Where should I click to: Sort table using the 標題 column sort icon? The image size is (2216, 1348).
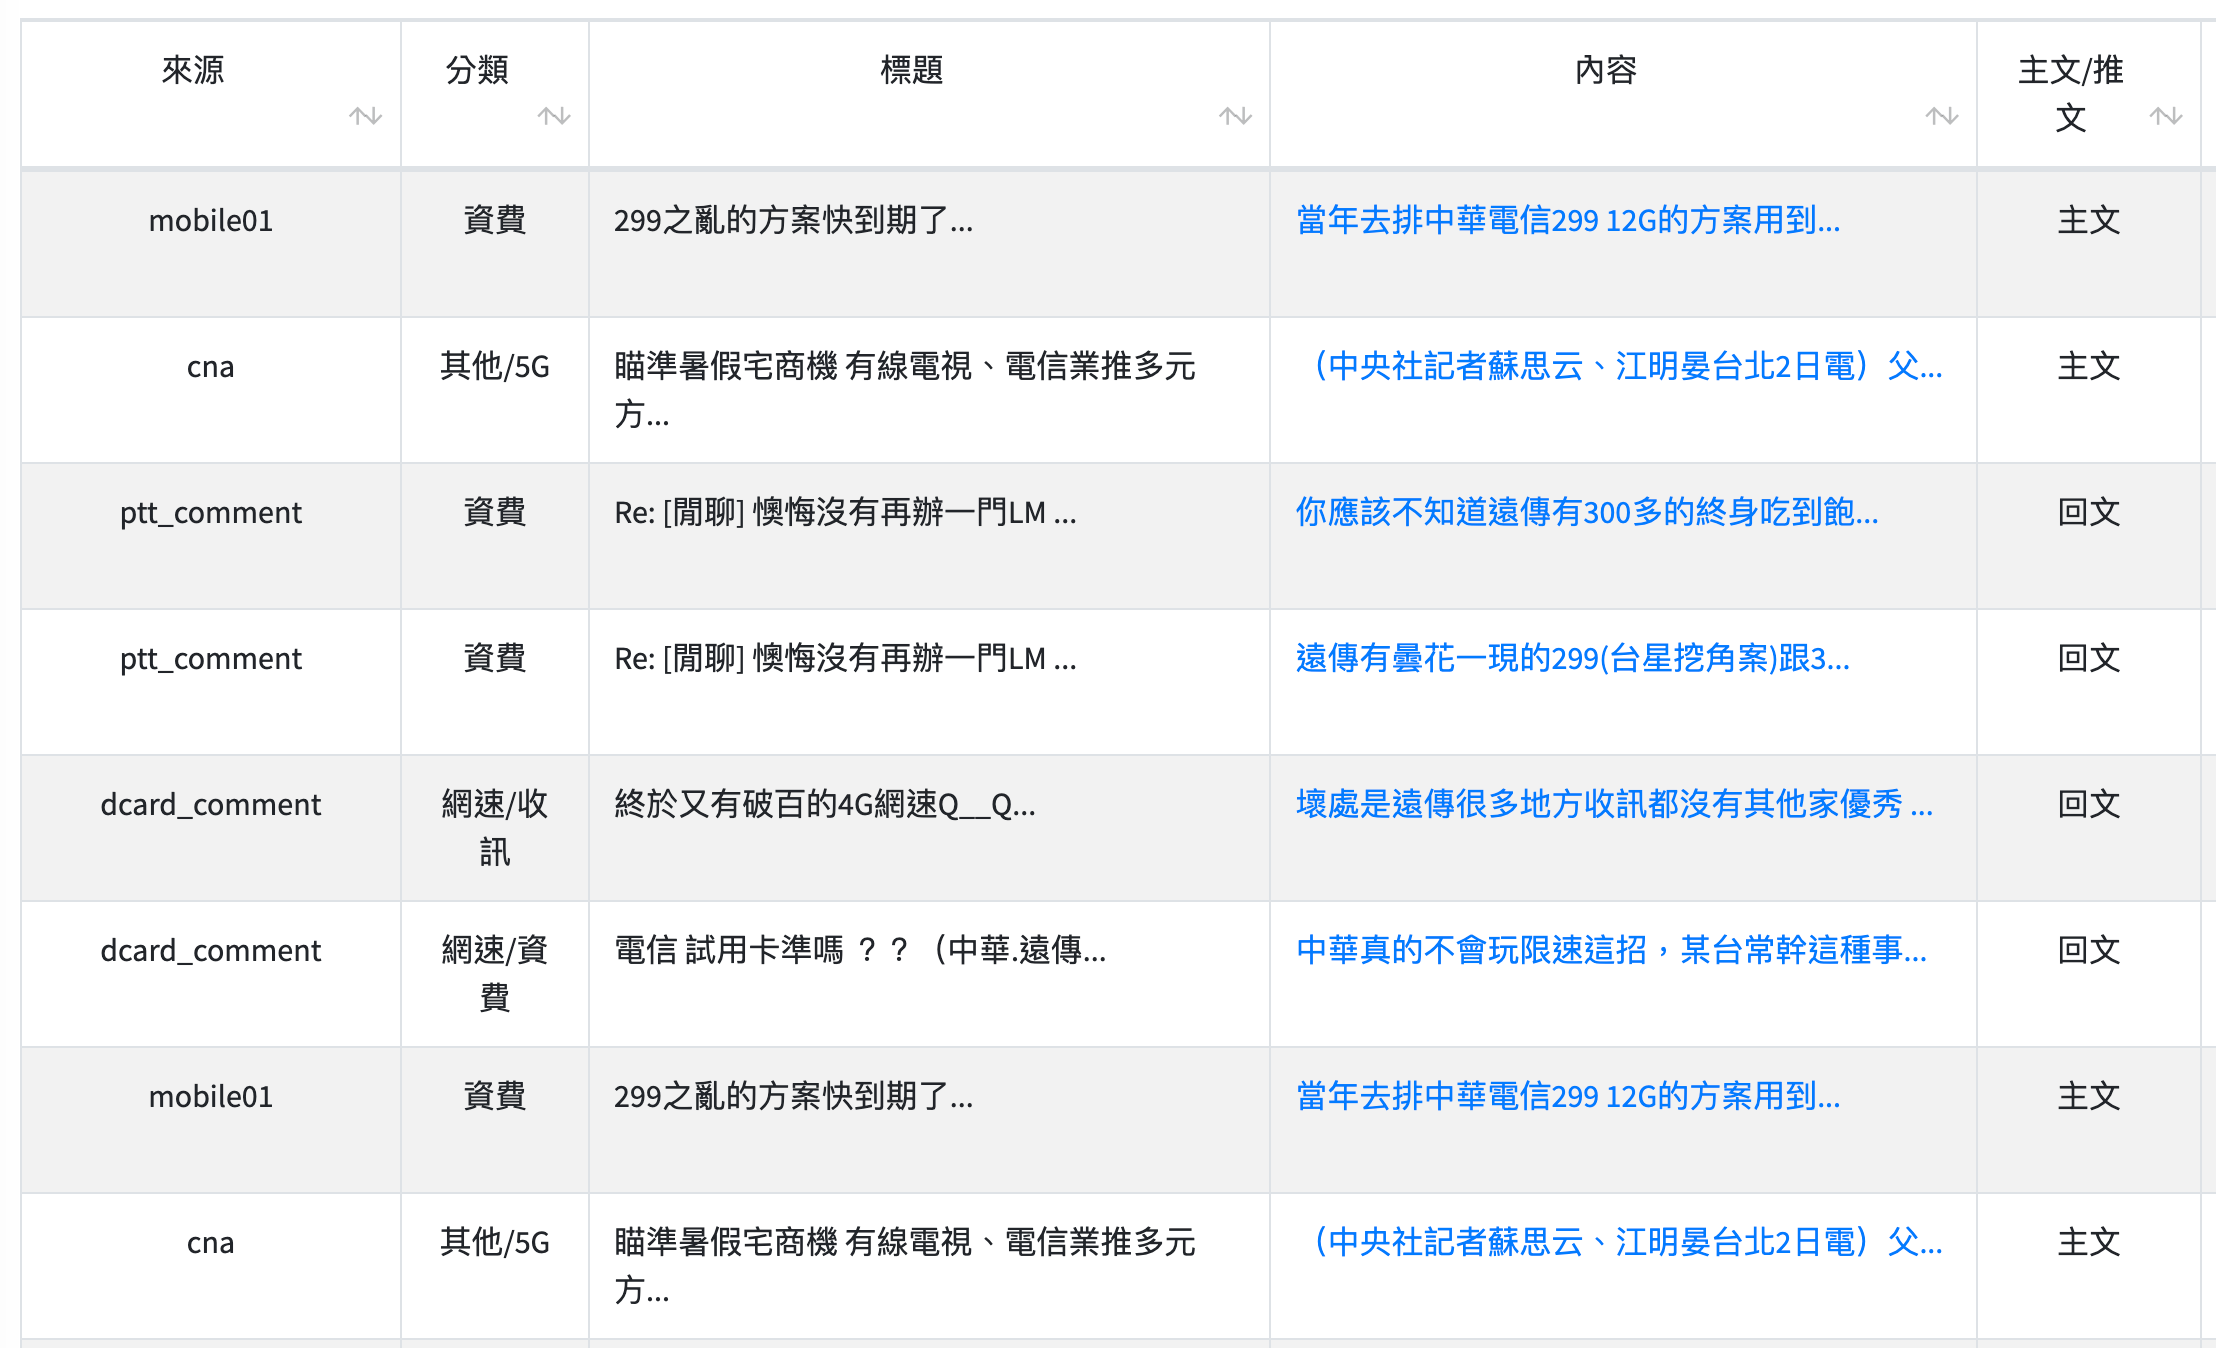[1235, 116]
